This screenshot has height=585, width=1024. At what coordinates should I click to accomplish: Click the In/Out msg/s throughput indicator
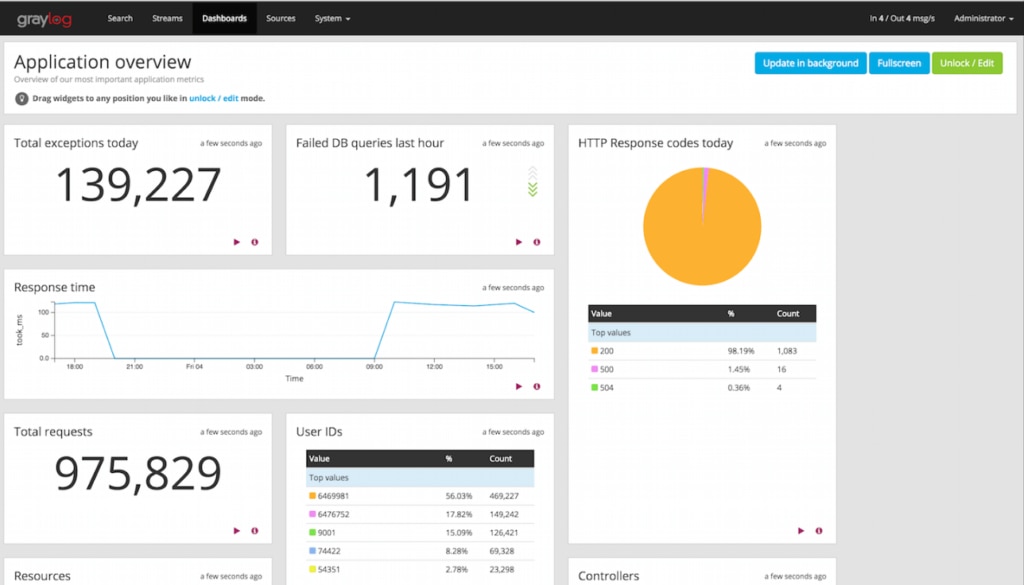click(x=902, y=18)
